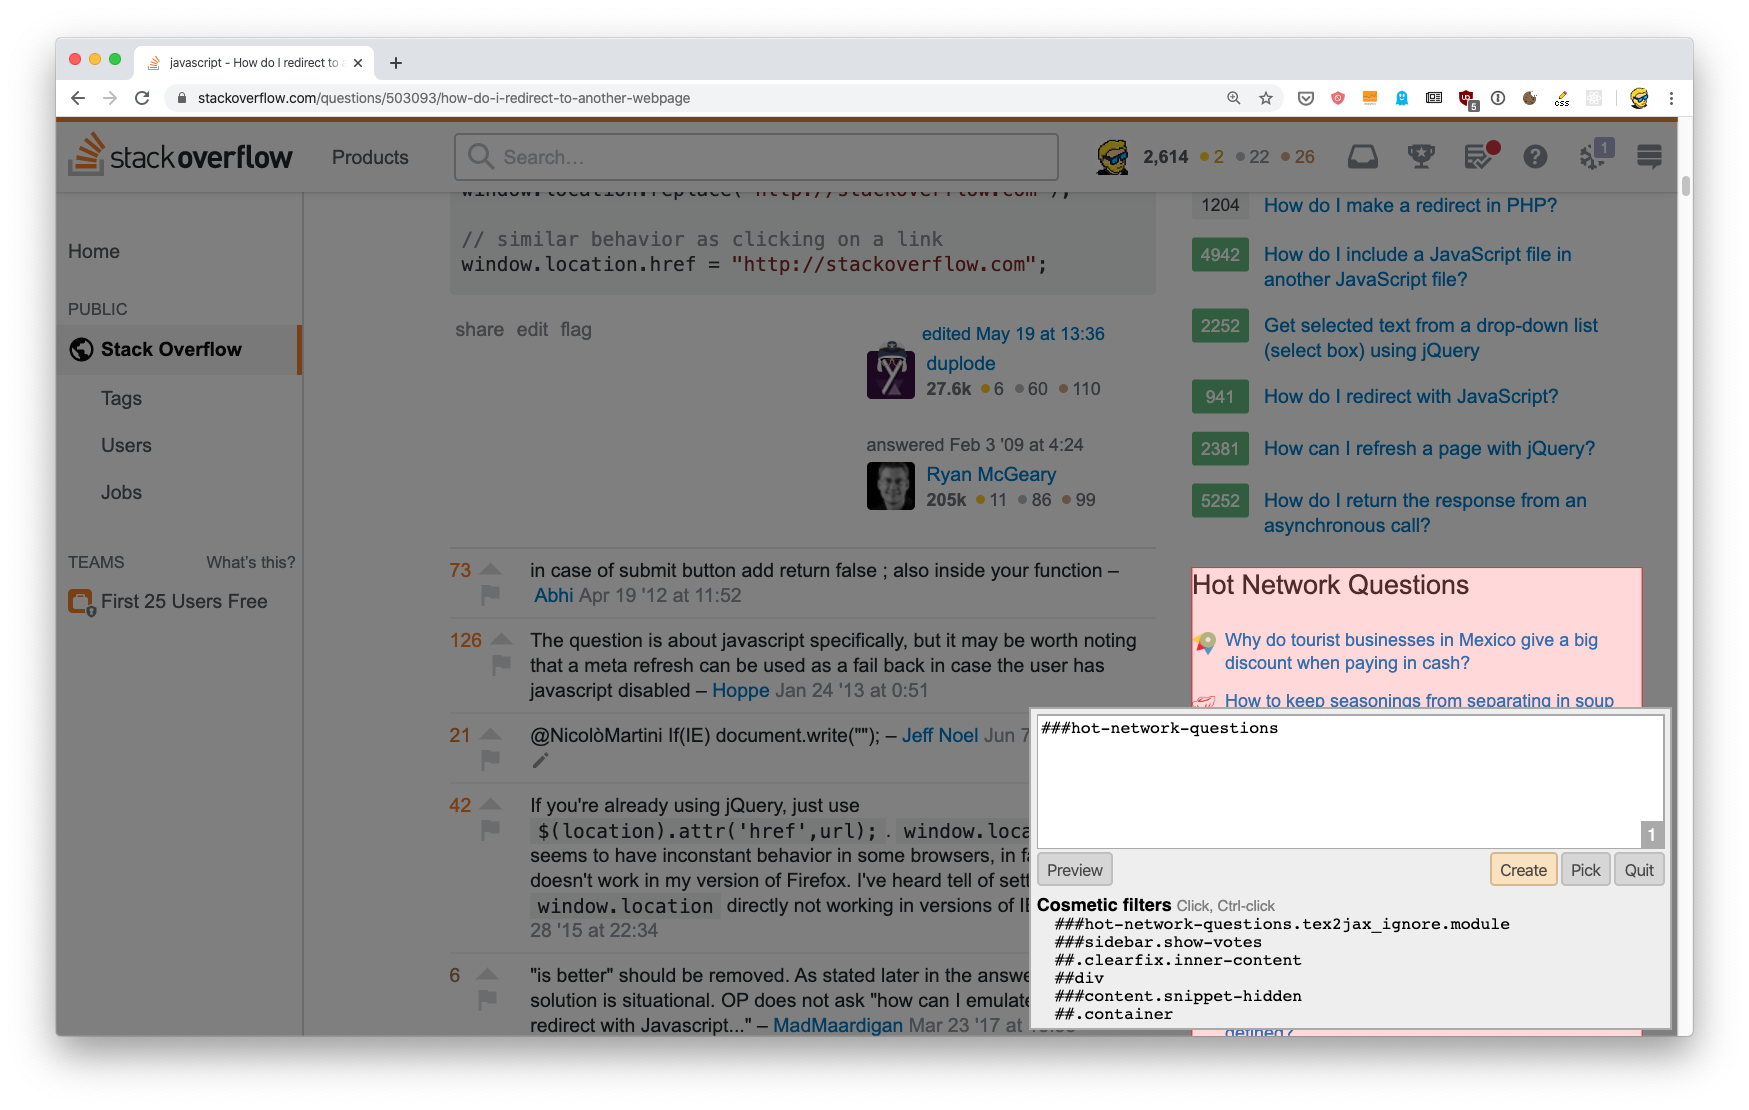The width and height of the screenshot is (1749, 1110).
Task: Click the Stack Overflow logo
Action: tap(181, 157)
